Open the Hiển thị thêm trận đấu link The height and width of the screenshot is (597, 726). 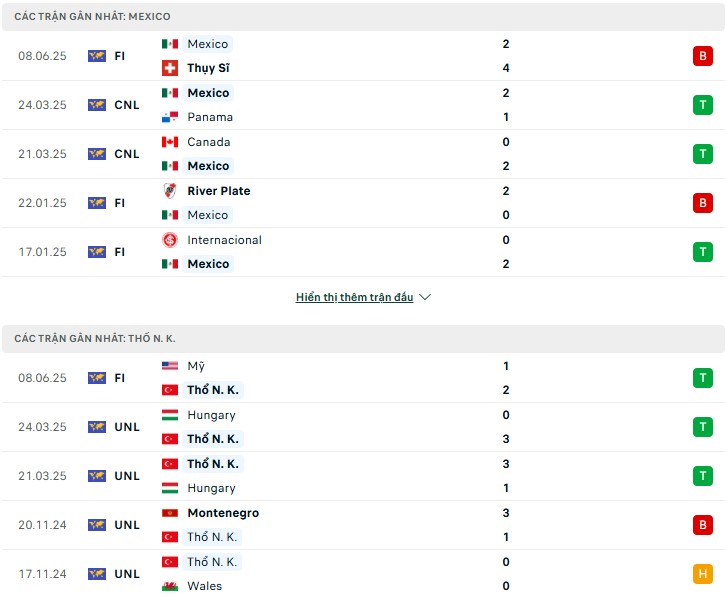pos(354,297)
